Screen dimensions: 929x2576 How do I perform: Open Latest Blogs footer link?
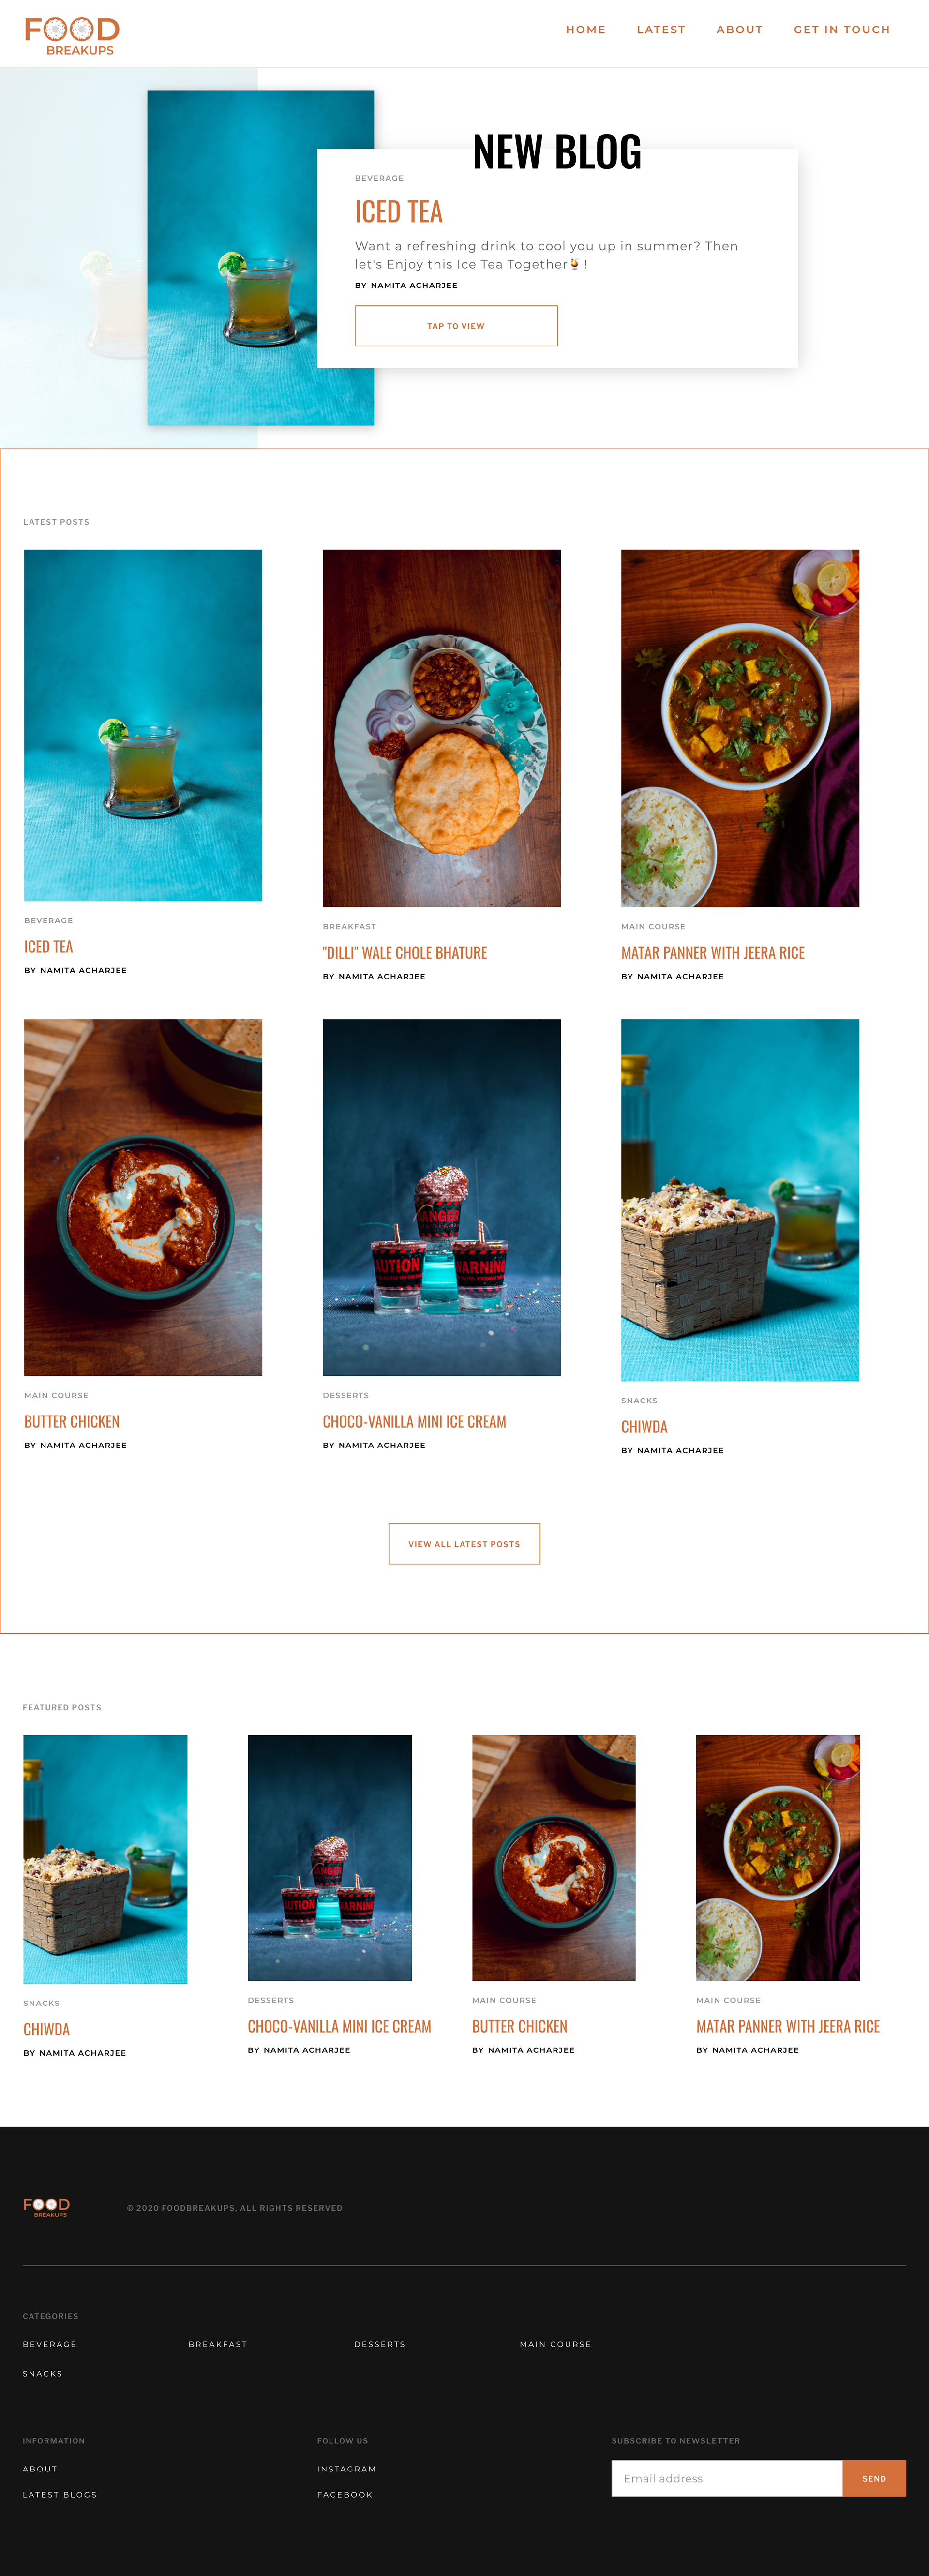[60, 2494]
